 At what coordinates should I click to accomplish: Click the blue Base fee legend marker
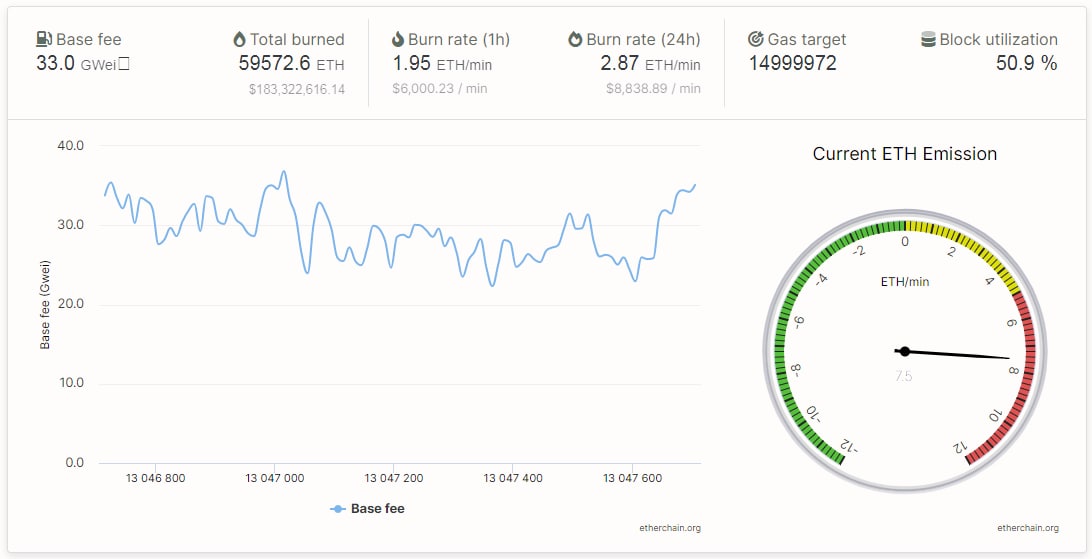pyautogui.click(x=338, y=509)
